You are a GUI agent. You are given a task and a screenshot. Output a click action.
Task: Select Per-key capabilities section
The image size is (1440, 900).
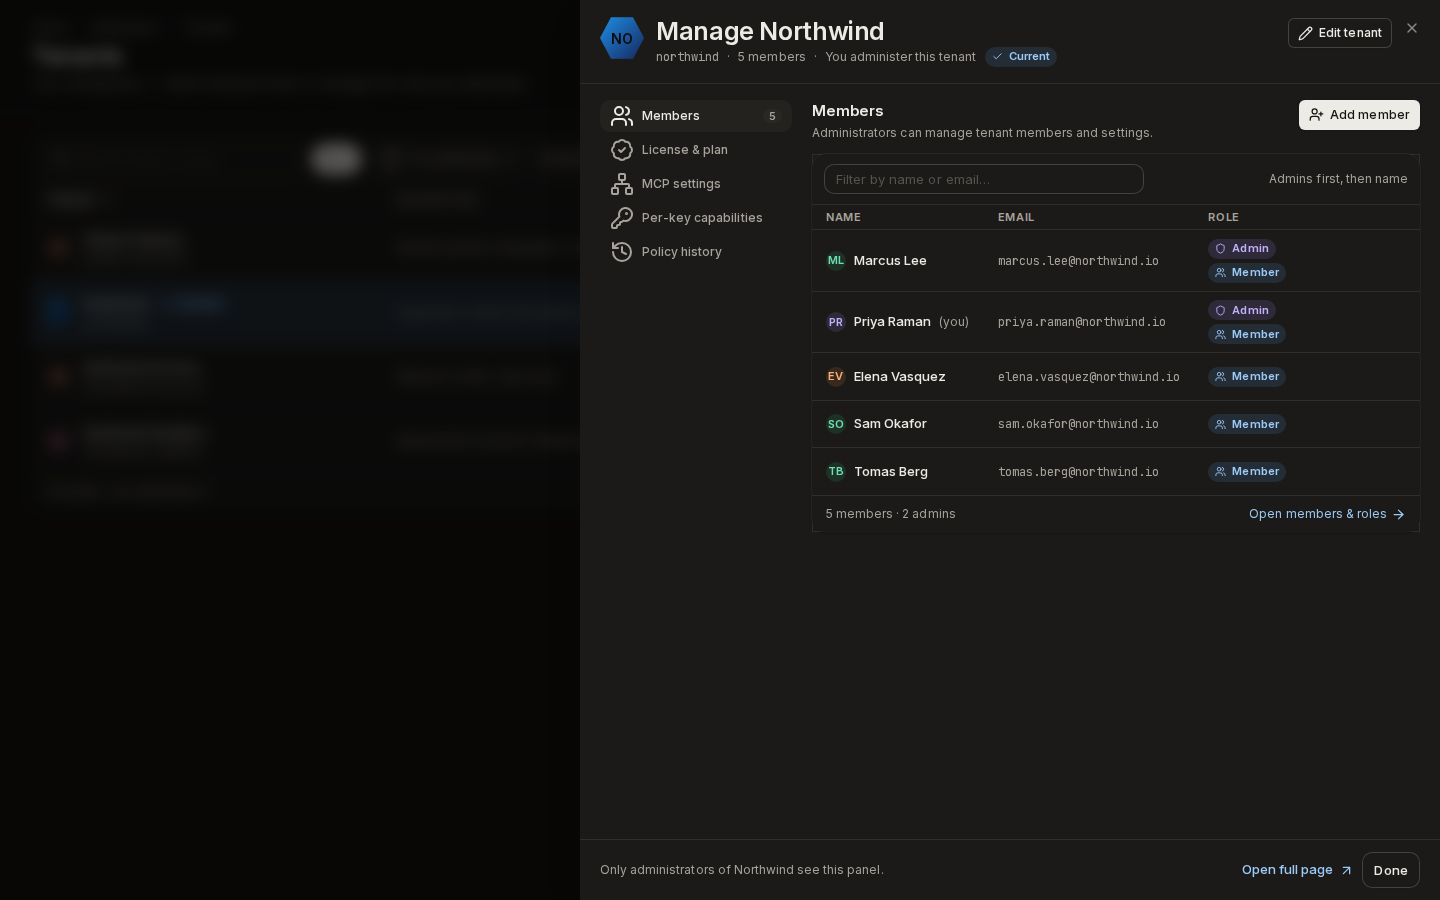tap(696, 218)
